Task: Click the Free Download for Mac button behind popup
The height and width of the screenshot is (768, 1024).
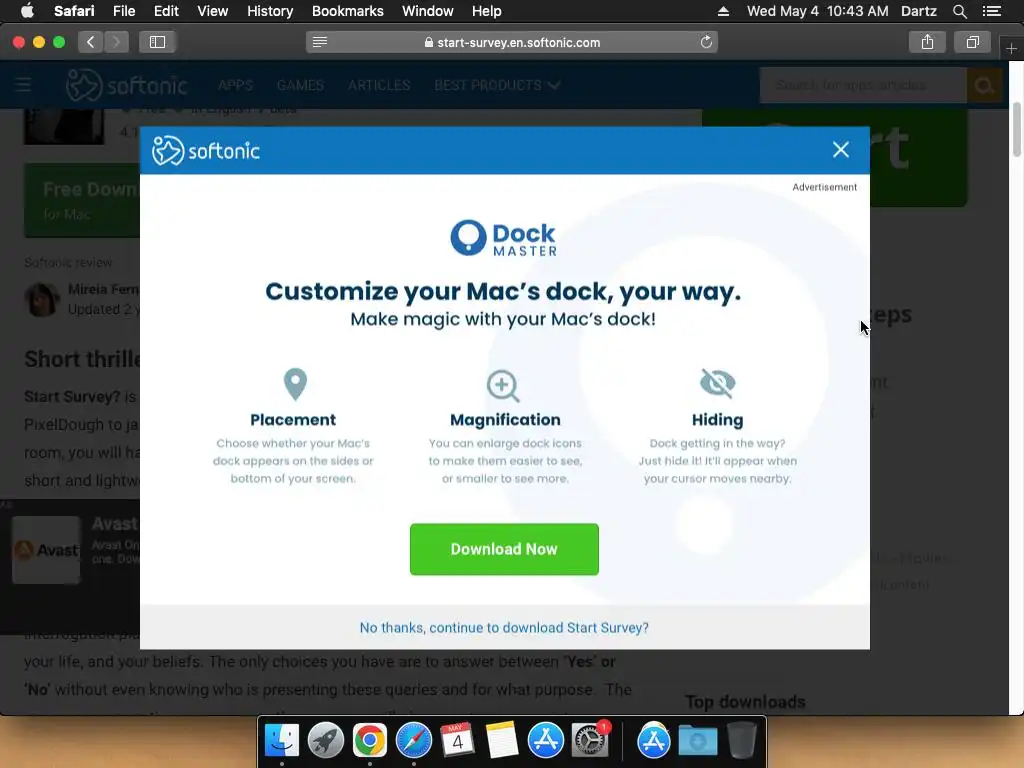Action: pos(82,200)
